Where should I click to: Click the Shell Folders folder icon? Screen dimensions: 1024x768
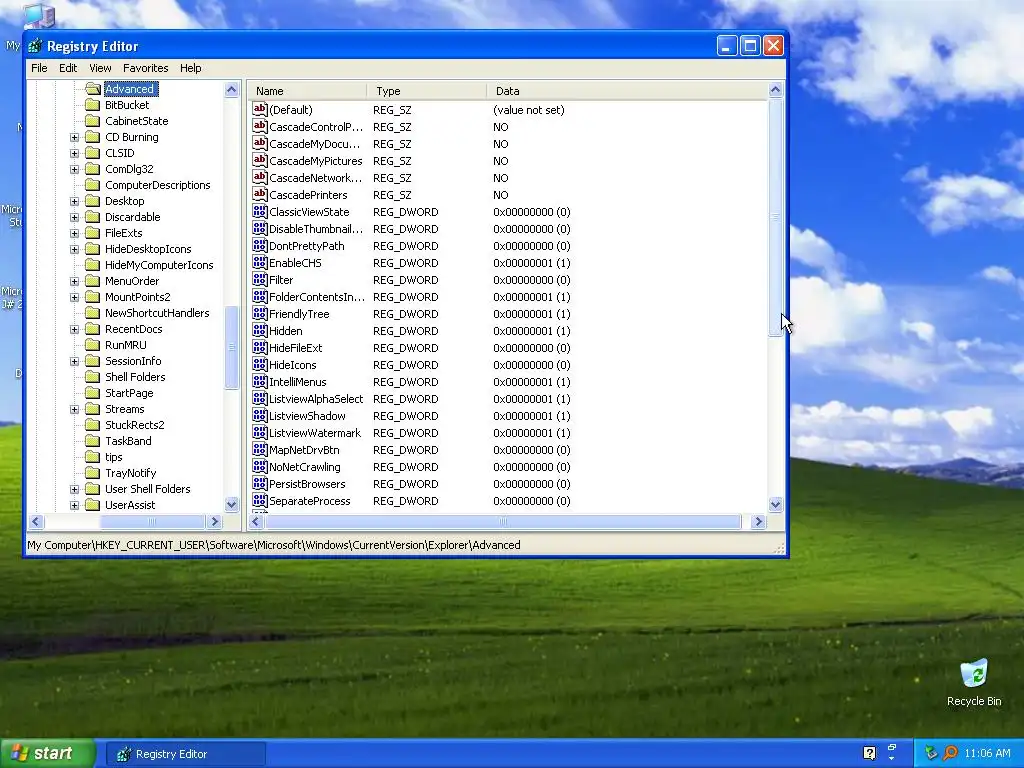93,377
